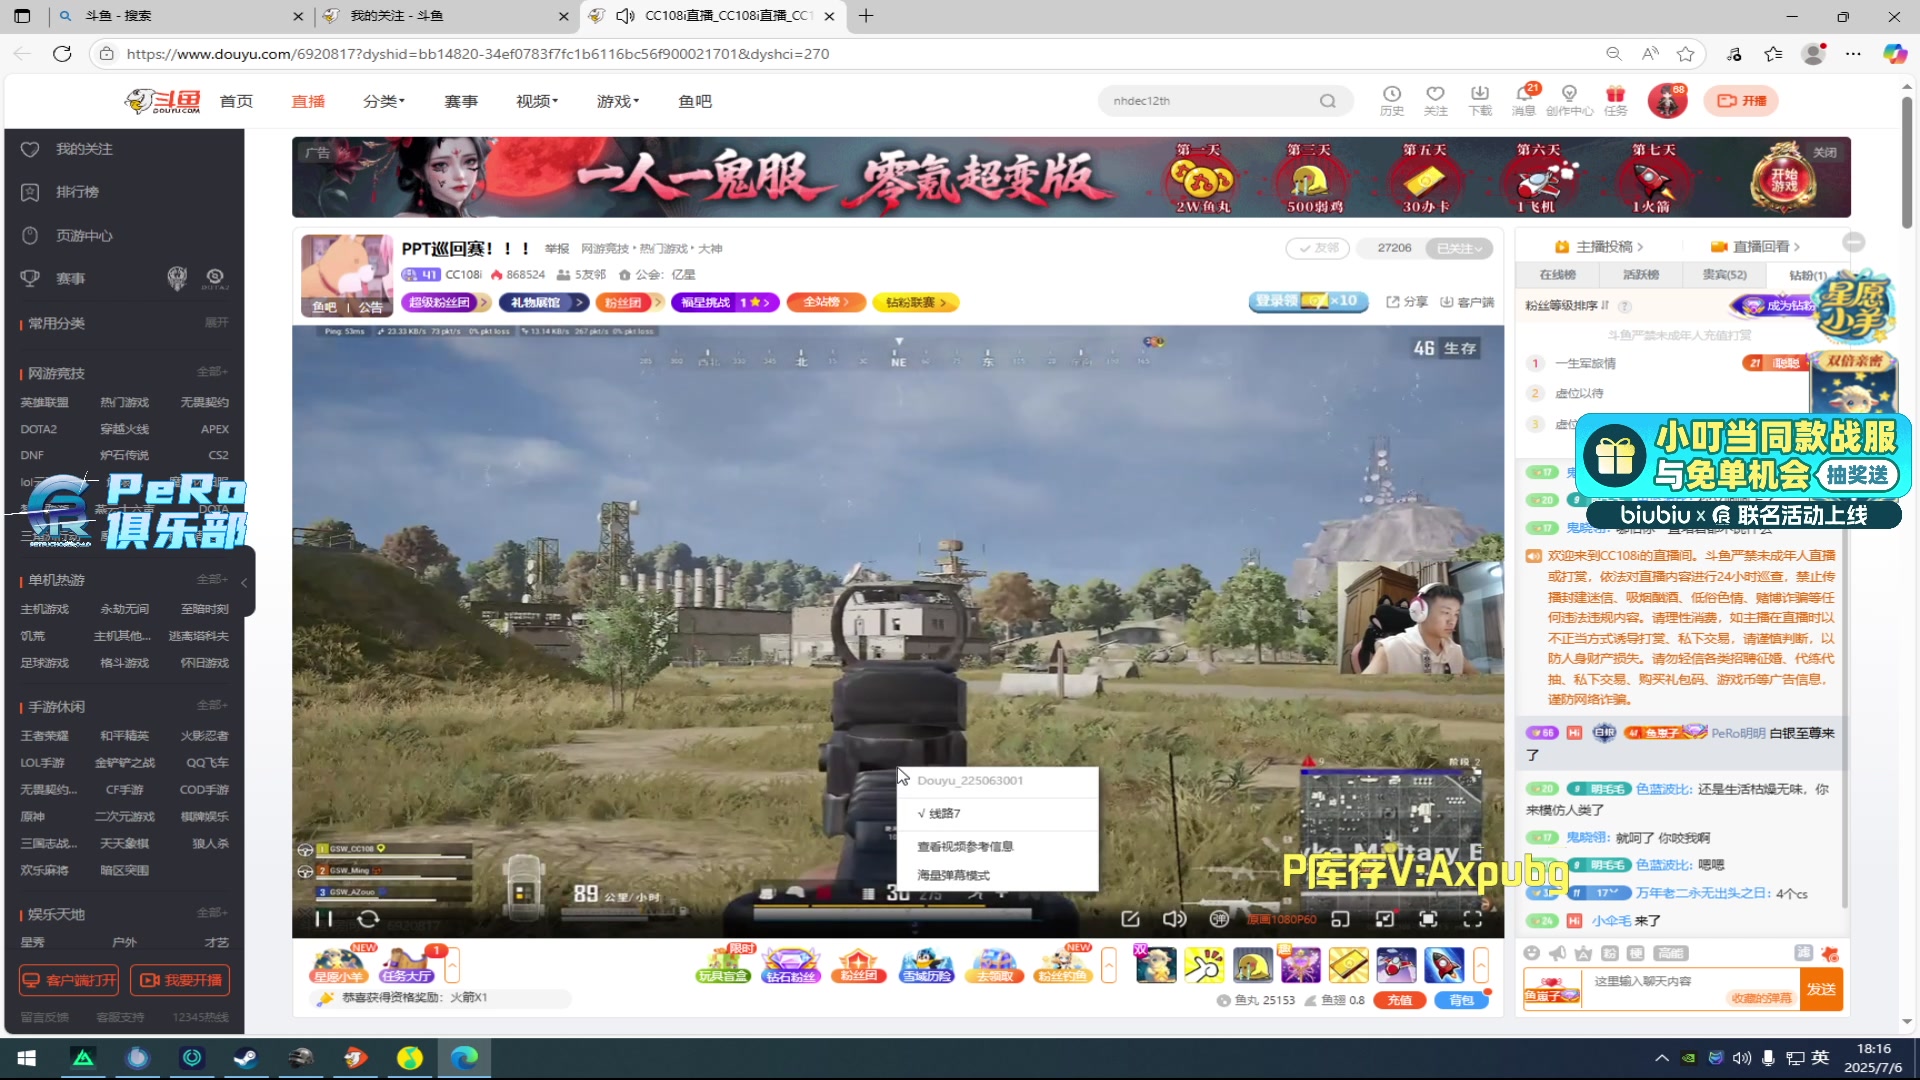The image size is (1920, 1080).
Task: Go to the 首页 home page
Action: [x=236, y=101]
